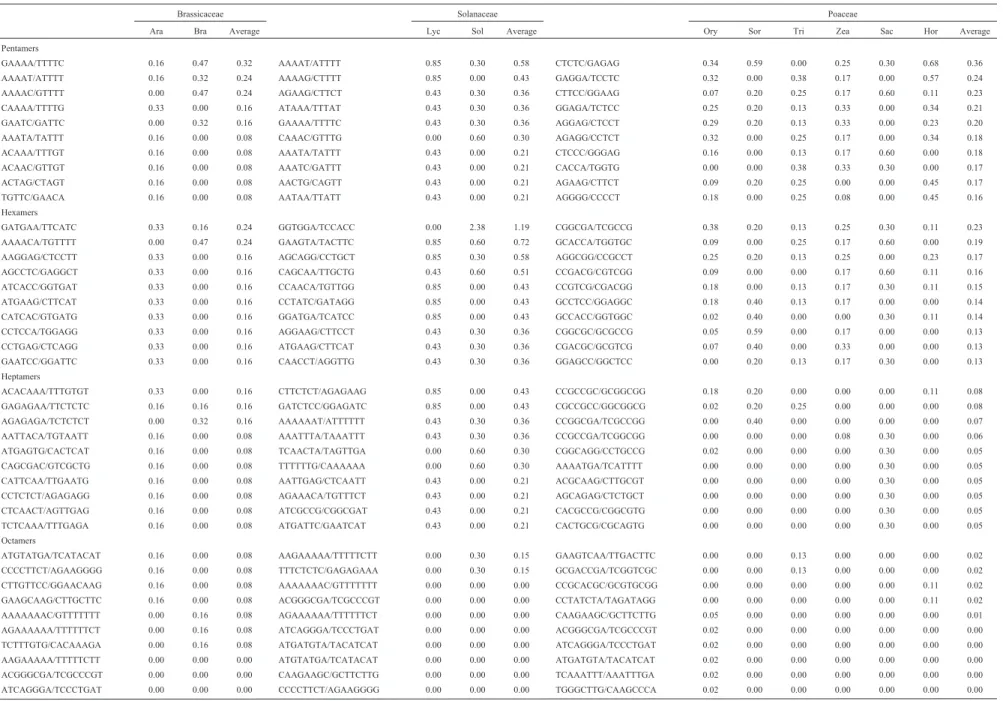Image resolution: width=1003 pixels, height=701 pixels.
Task: Click the 1.19 average value
Action: [x=521, y=227]
